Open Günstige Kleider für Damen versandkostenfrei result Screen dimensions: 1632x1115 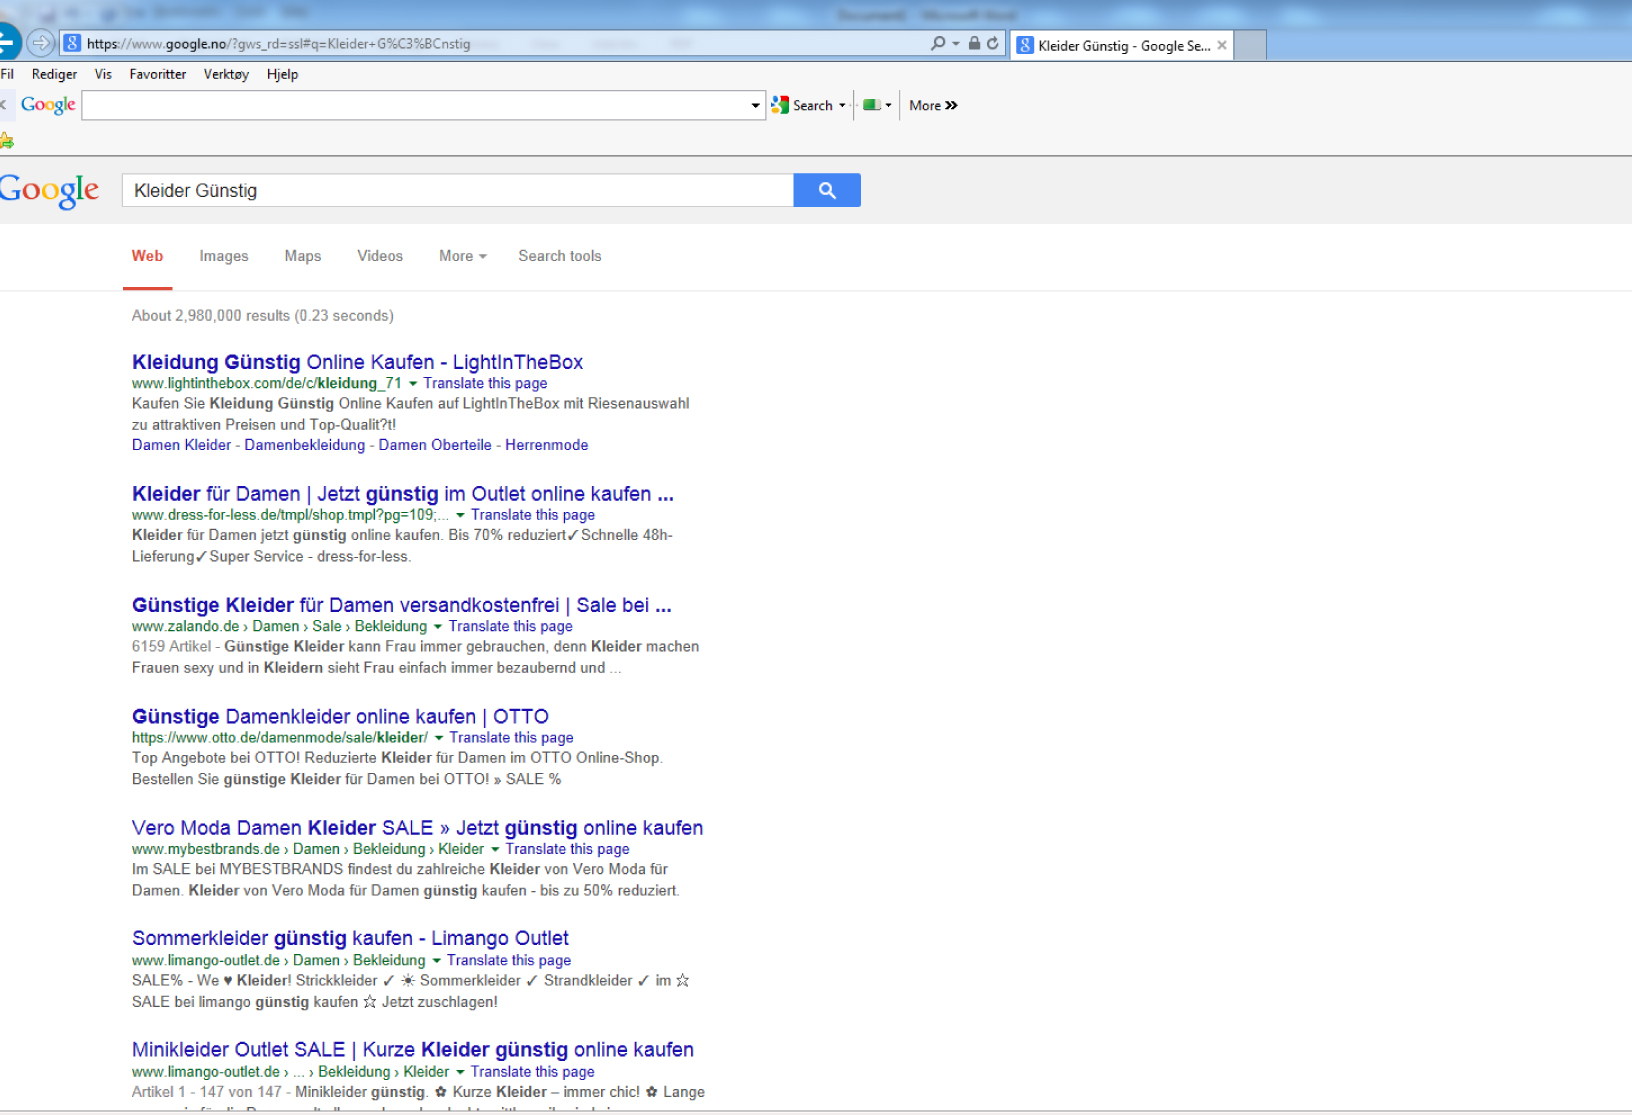(x=402, y=605)
